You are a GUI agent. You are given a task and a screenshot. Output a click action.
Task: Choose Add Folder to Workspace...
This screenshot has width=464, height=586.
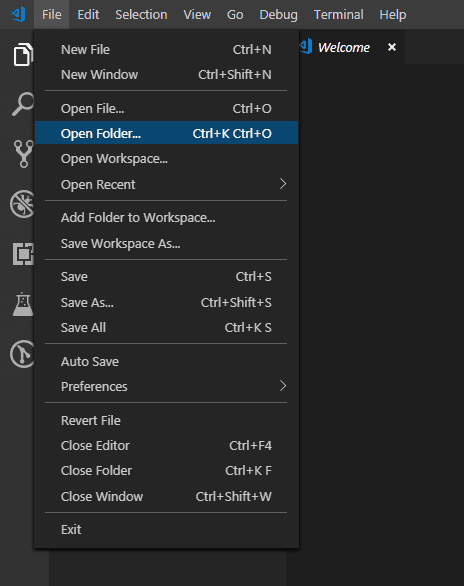click(x=166, y=218)
